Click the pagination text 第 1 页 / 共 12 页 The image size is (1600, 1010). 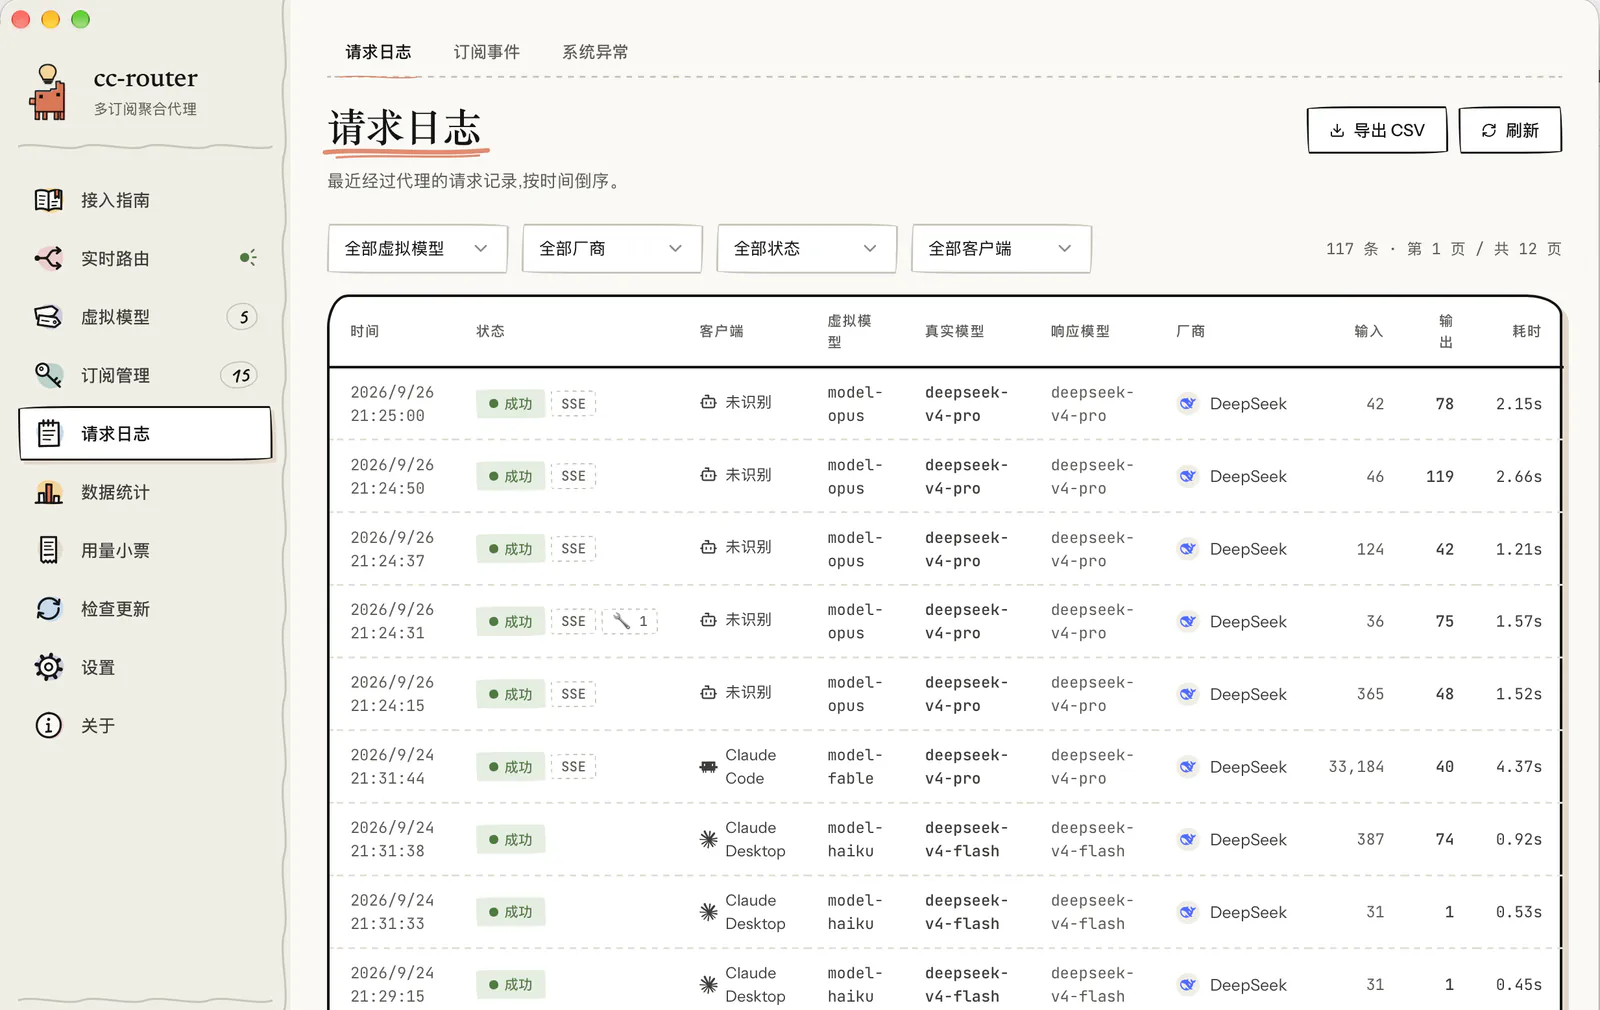[1484, 249]
